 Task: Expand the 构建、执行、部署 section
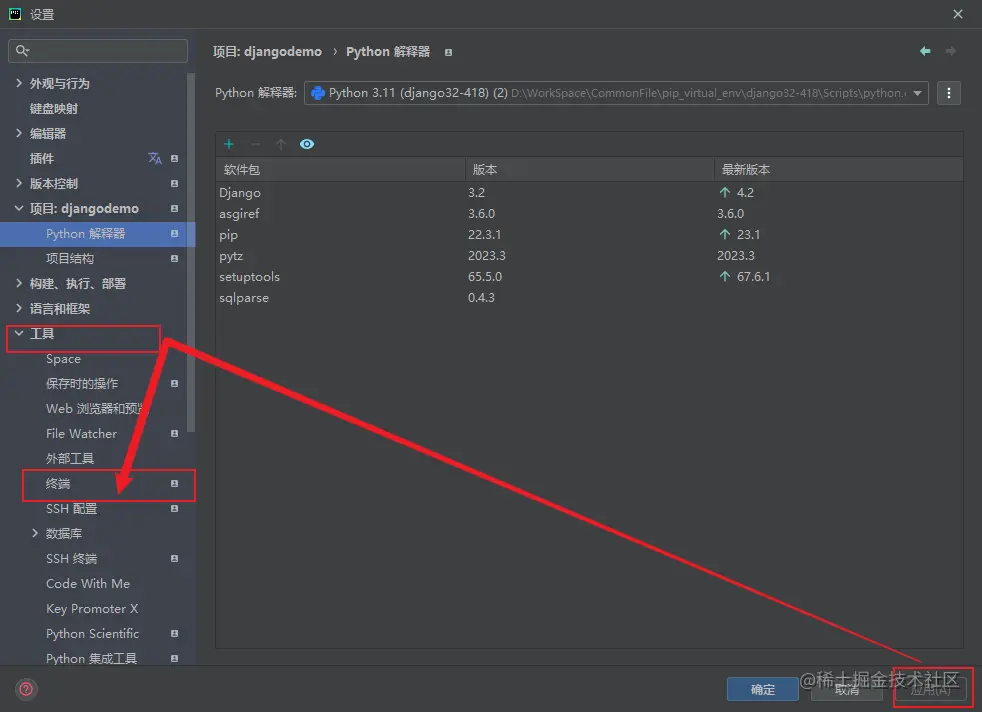pyautogui.click(x=19, y=283)
